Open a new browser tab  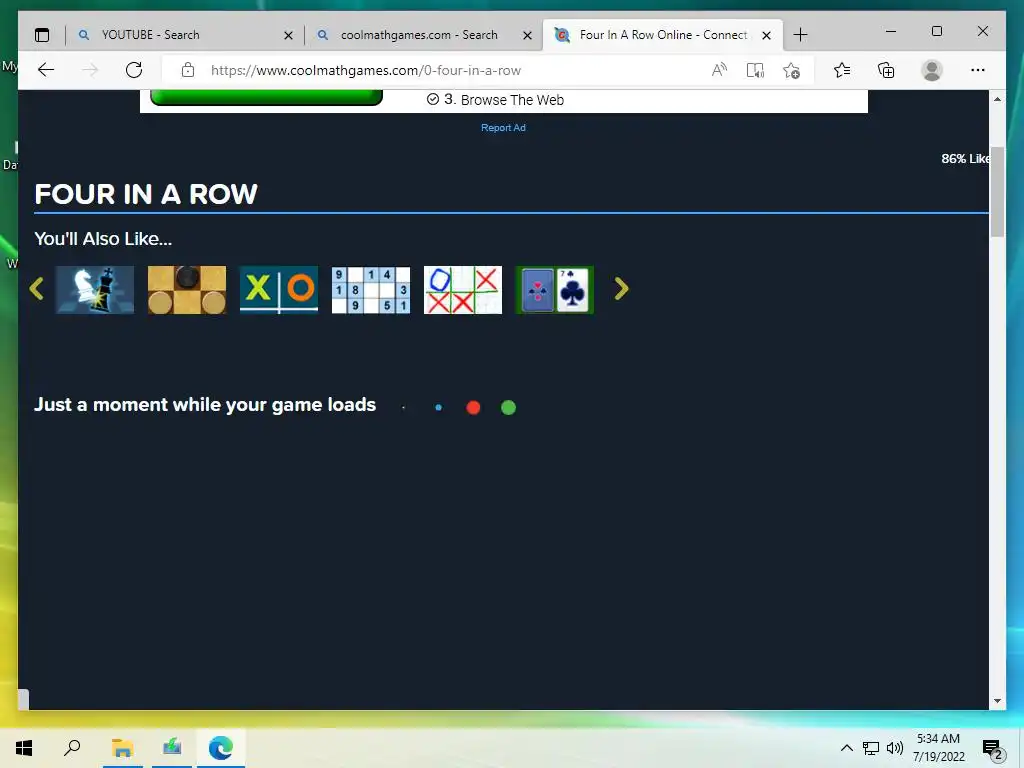pyautogui.click(x=800, y=35)
